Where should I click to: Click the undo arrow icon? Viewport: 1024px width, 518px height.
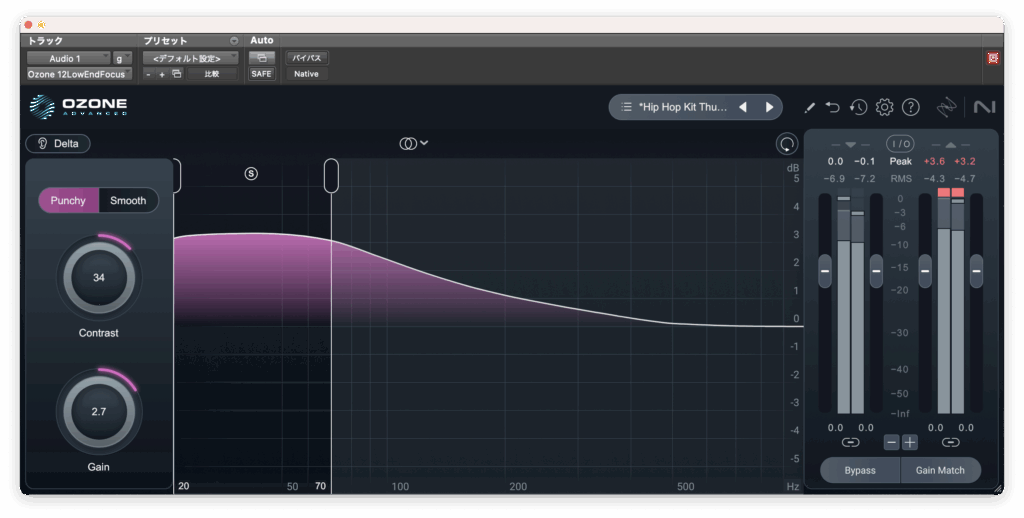tap(833, 107)
